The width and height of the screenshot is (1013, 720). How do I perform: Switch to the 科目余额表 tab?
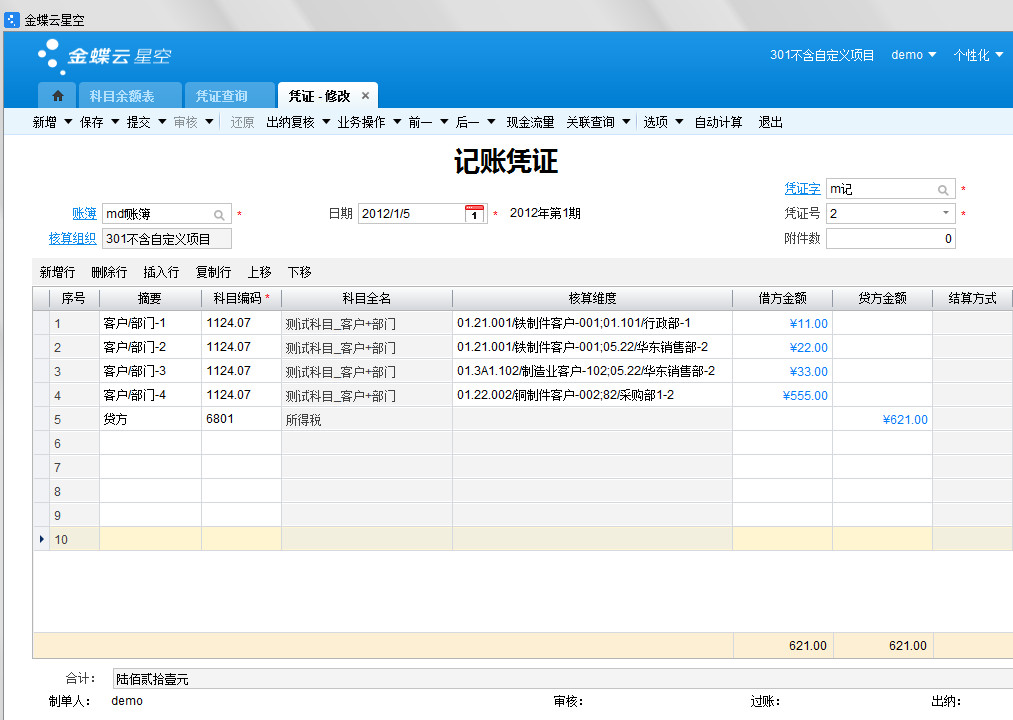122,96
